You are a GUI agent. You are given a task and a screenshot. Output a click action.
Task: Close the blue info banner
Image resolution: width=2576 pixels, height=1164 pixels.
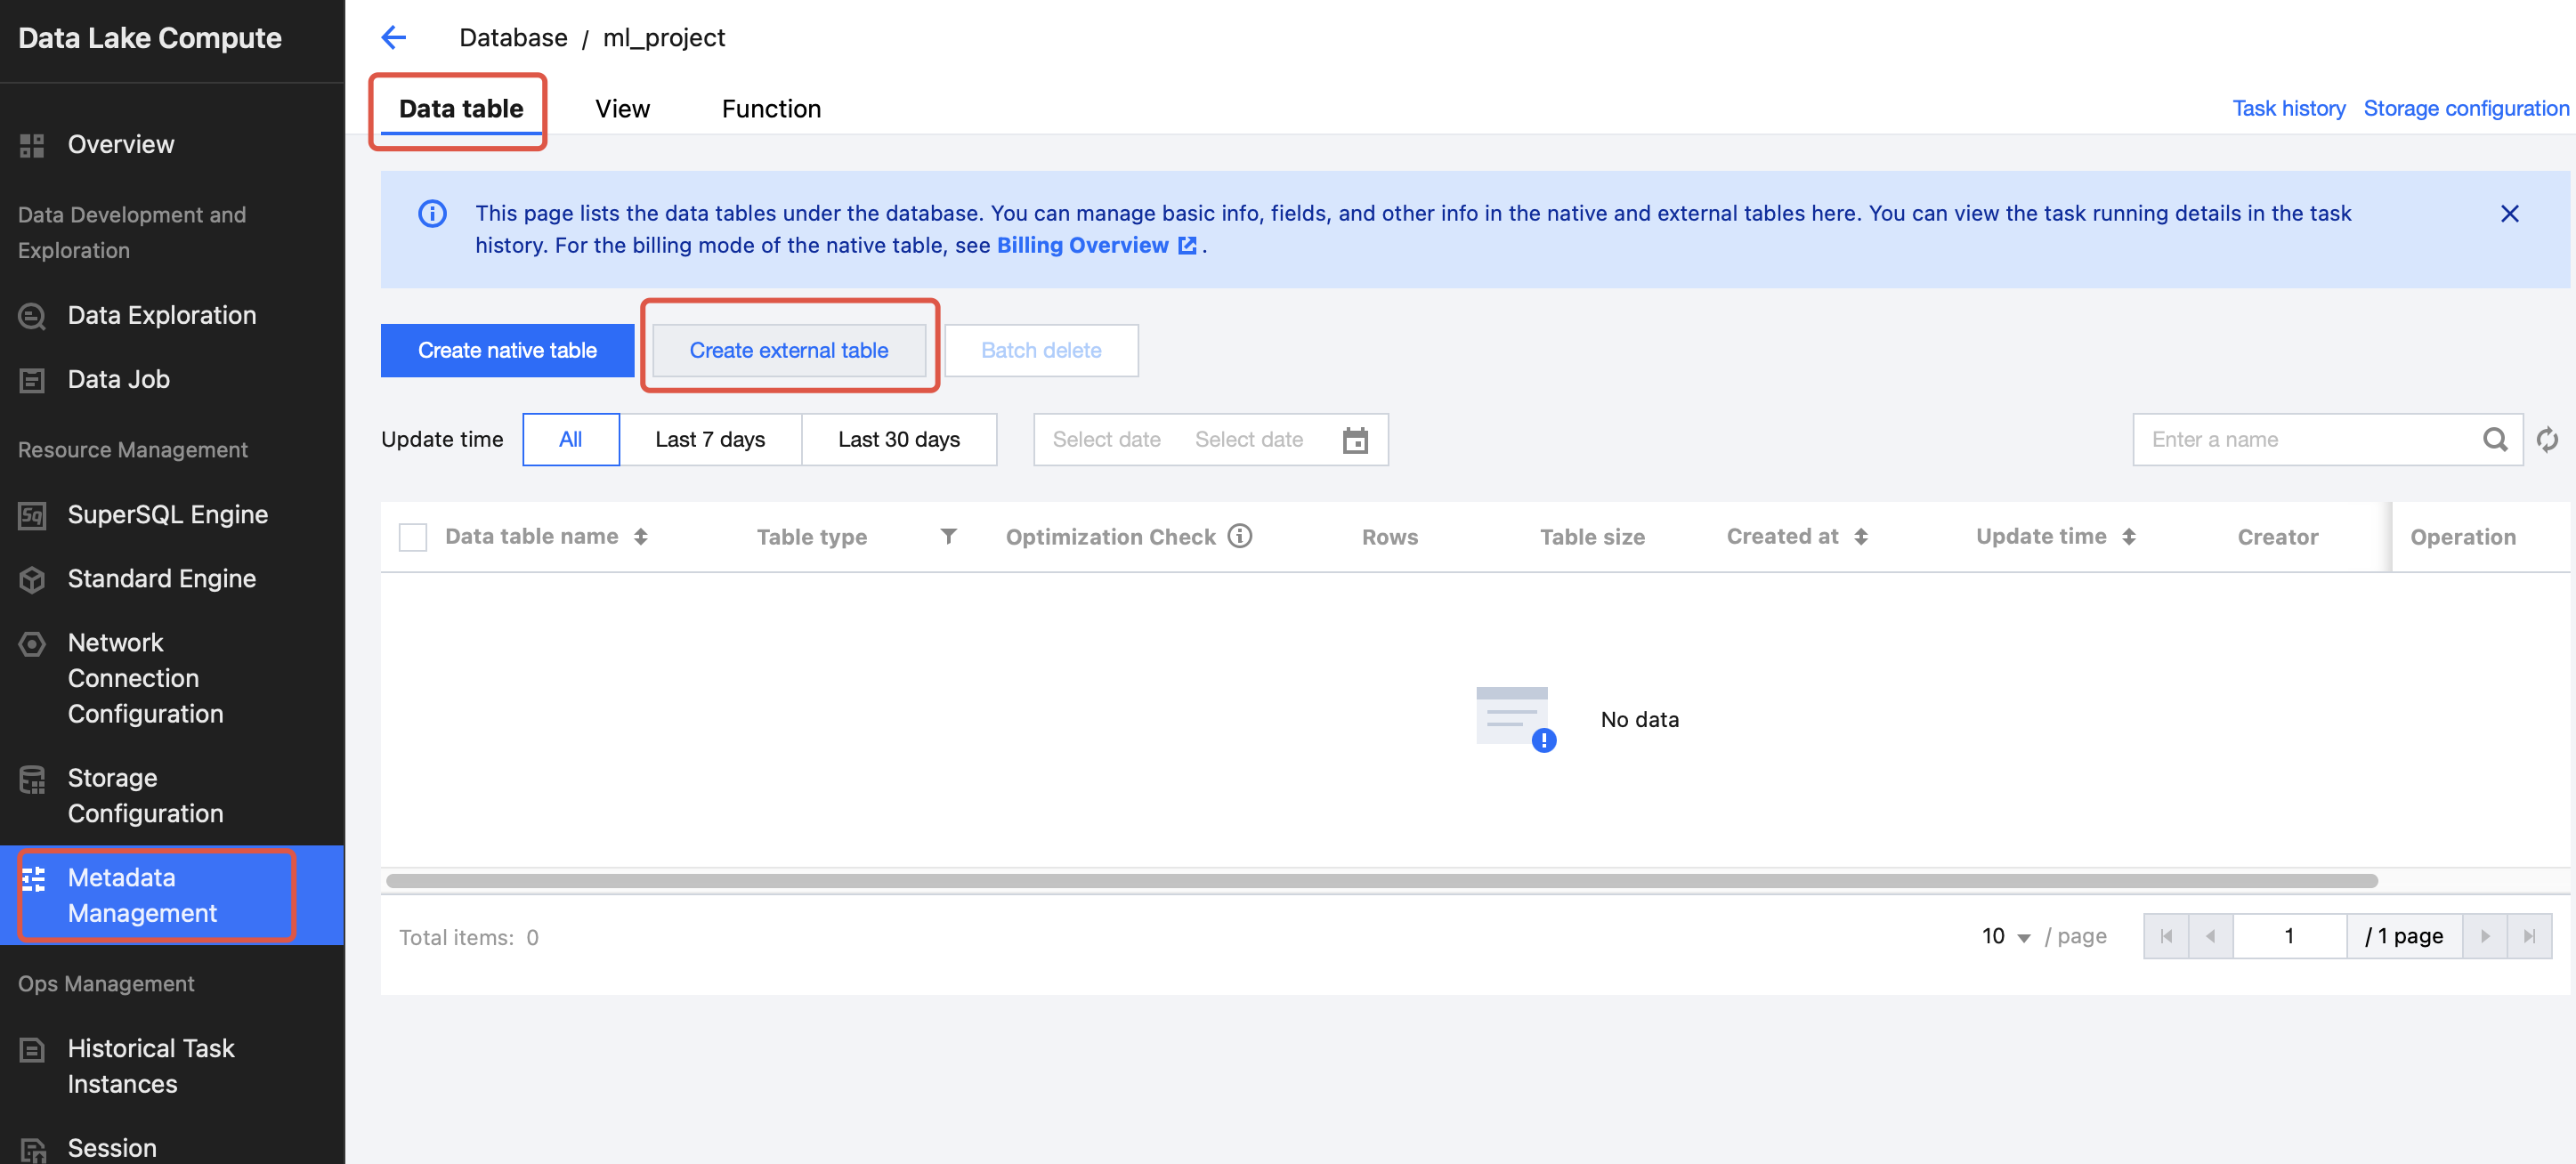tap(2509, 214)
